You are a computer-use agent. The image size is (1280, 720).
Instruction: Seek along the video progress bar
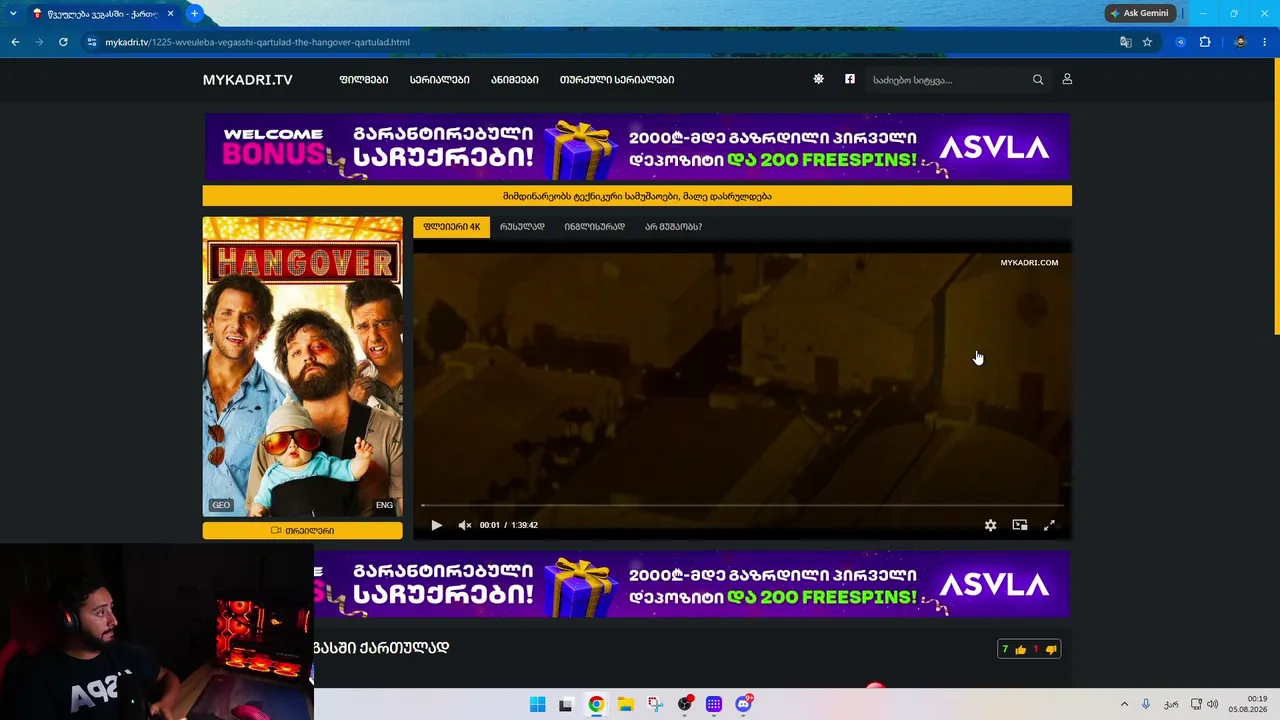(742, 506)
